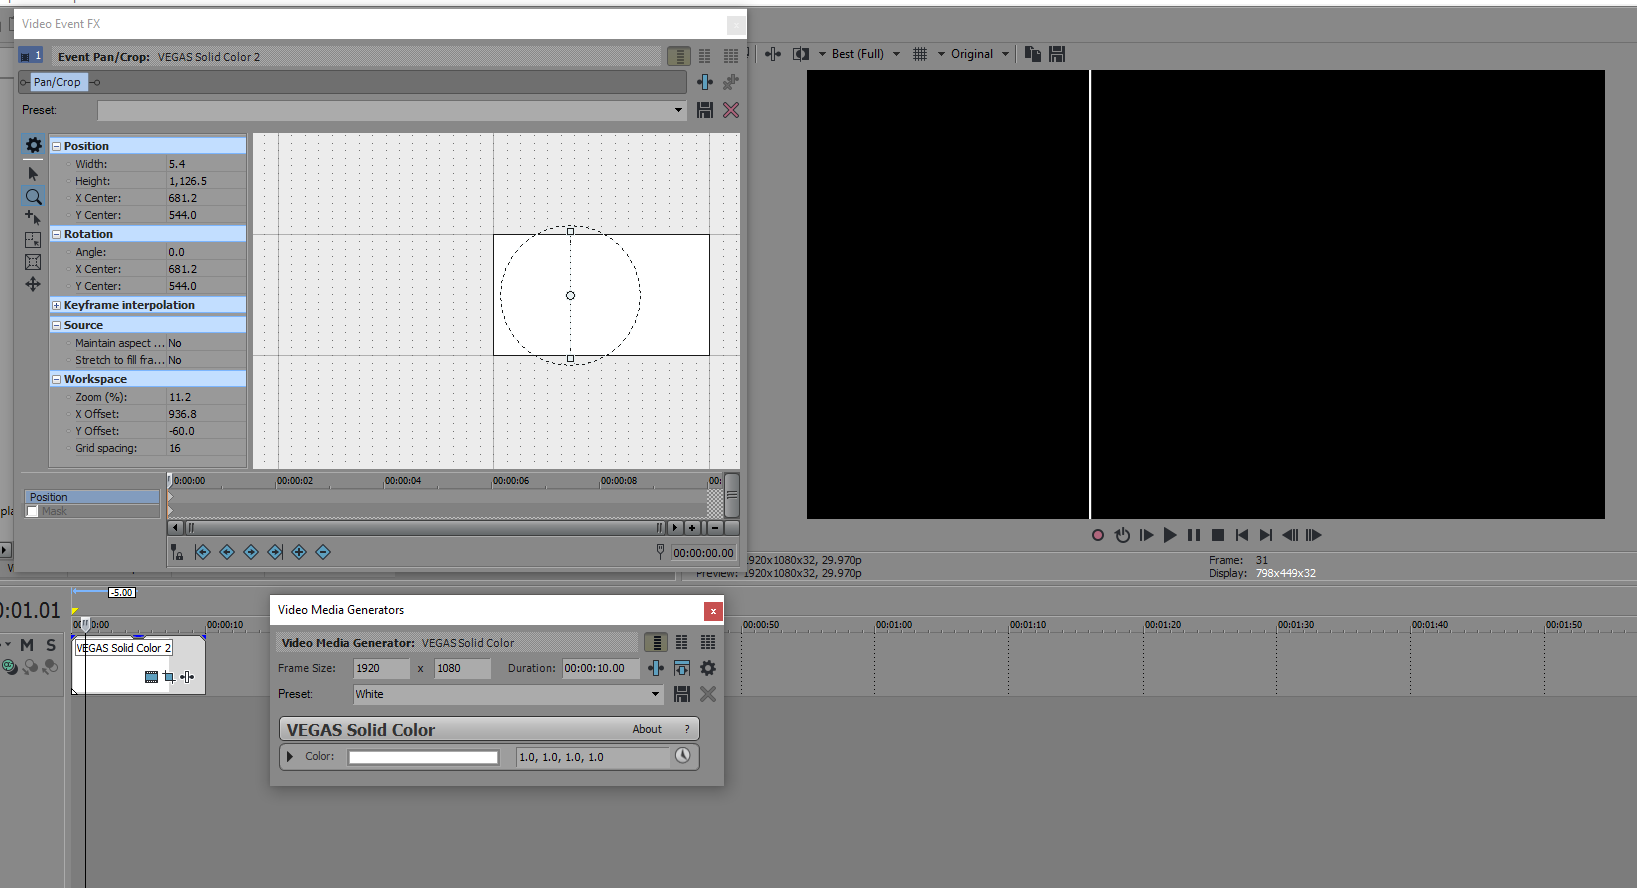This screenshot has width=1637, height=888.
Task: Open the White preset dropdown in the generator
Action: pos(655,694)
